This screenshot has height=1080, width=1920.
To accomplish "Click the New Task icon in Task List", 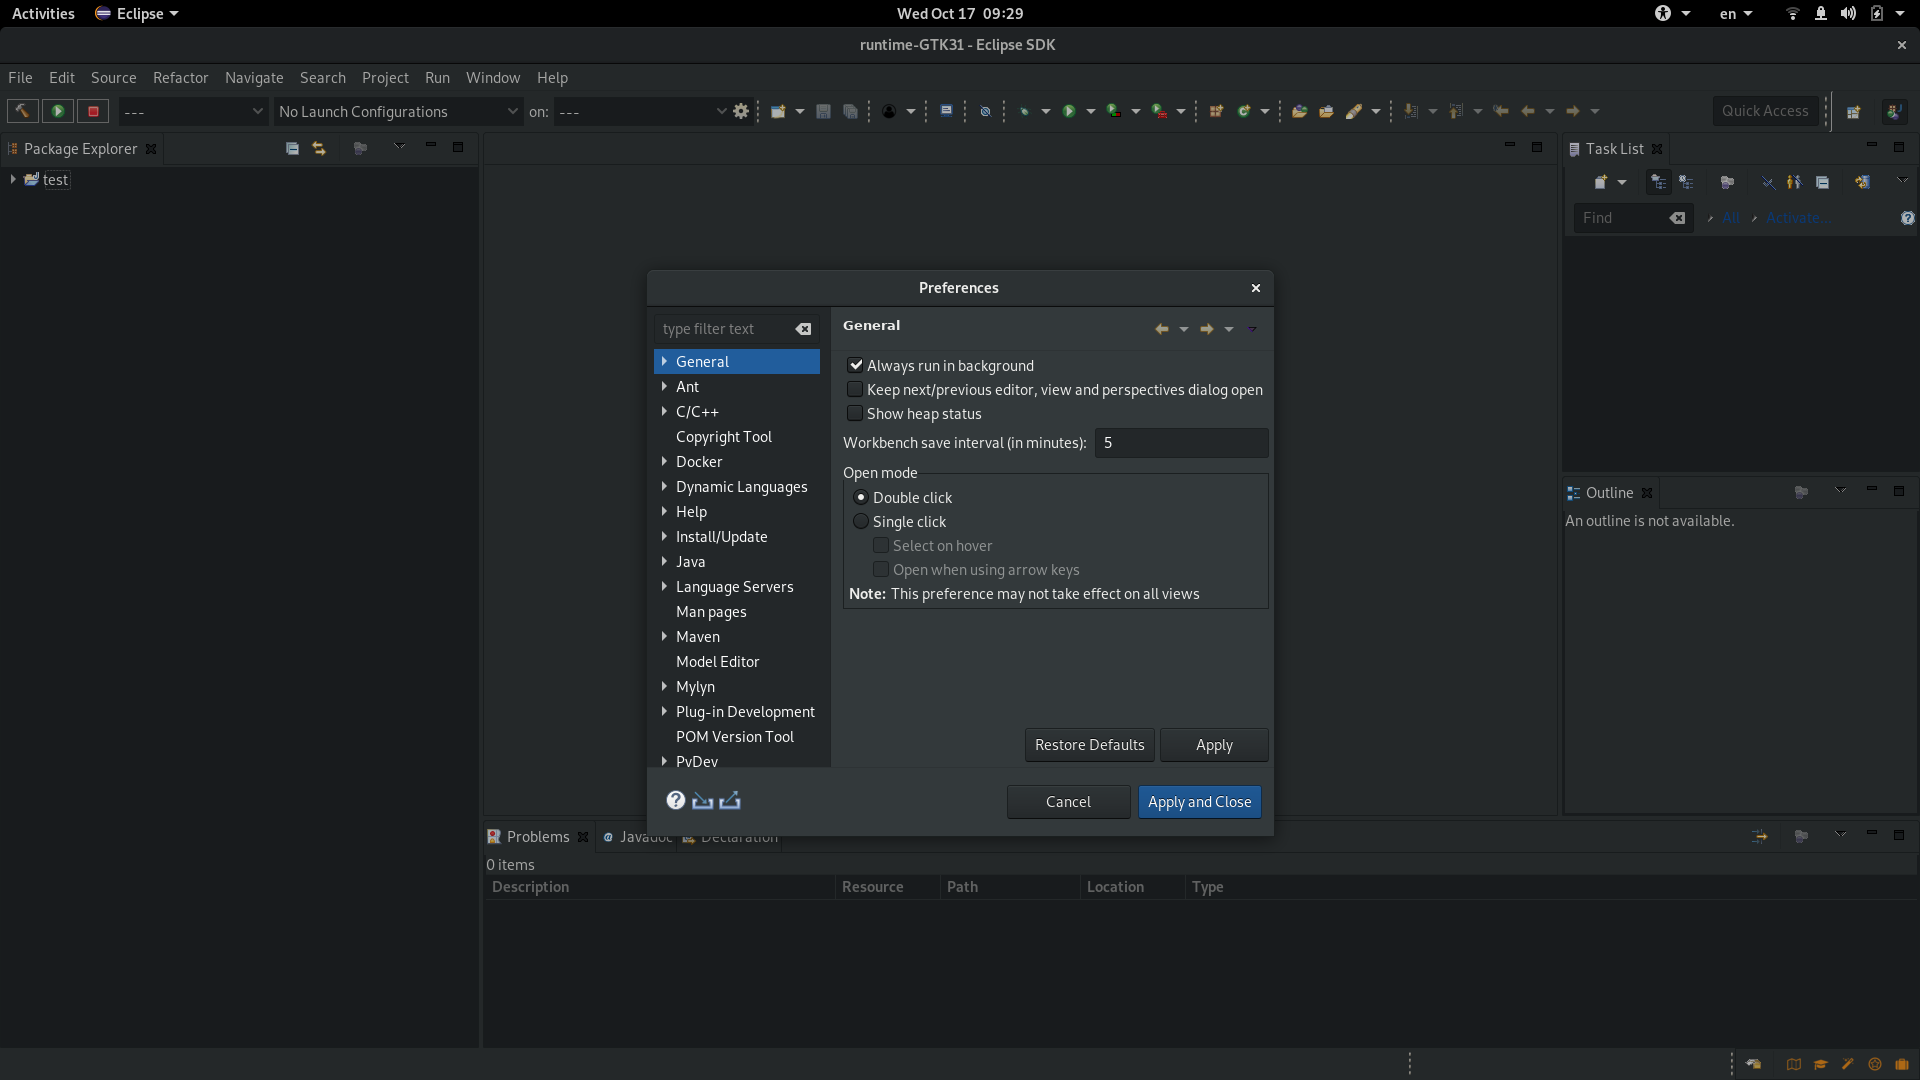I will pyautogui.click(x=1600, y=182).
